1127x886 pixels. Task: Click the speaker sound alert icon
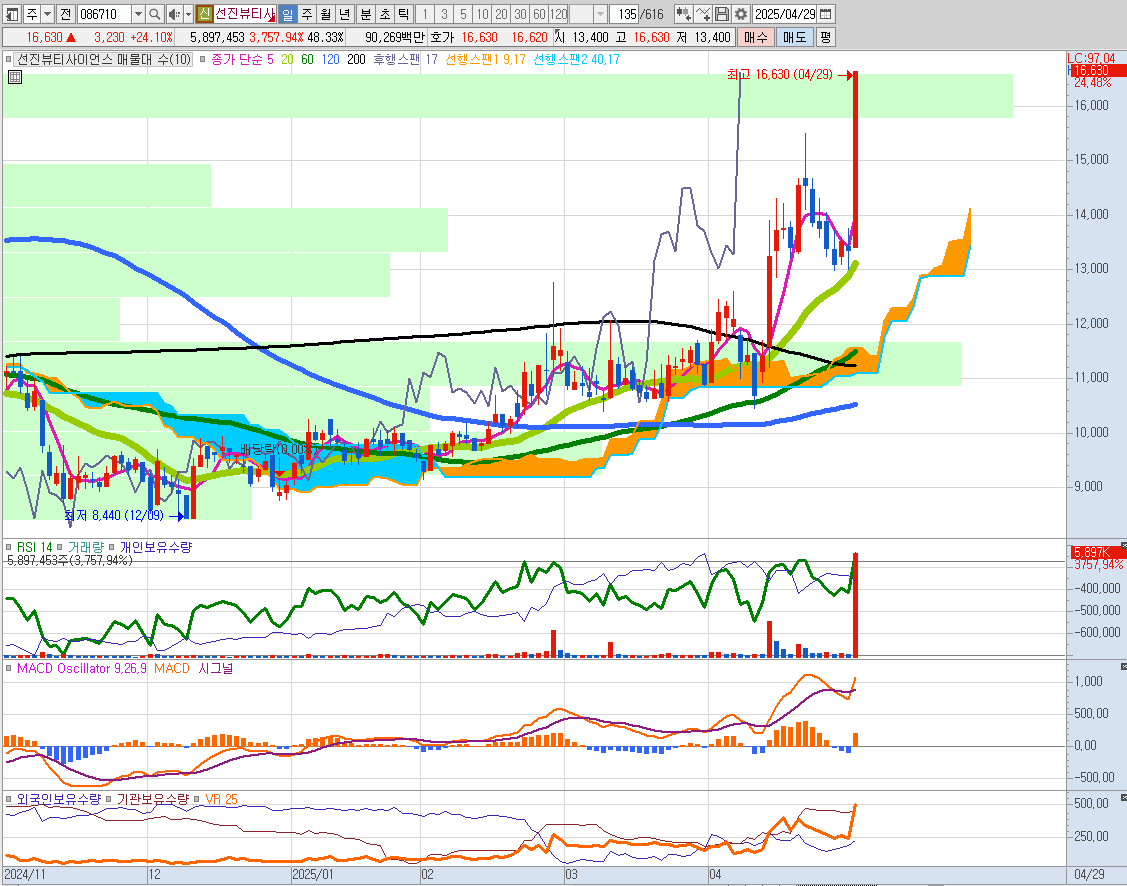174,14
